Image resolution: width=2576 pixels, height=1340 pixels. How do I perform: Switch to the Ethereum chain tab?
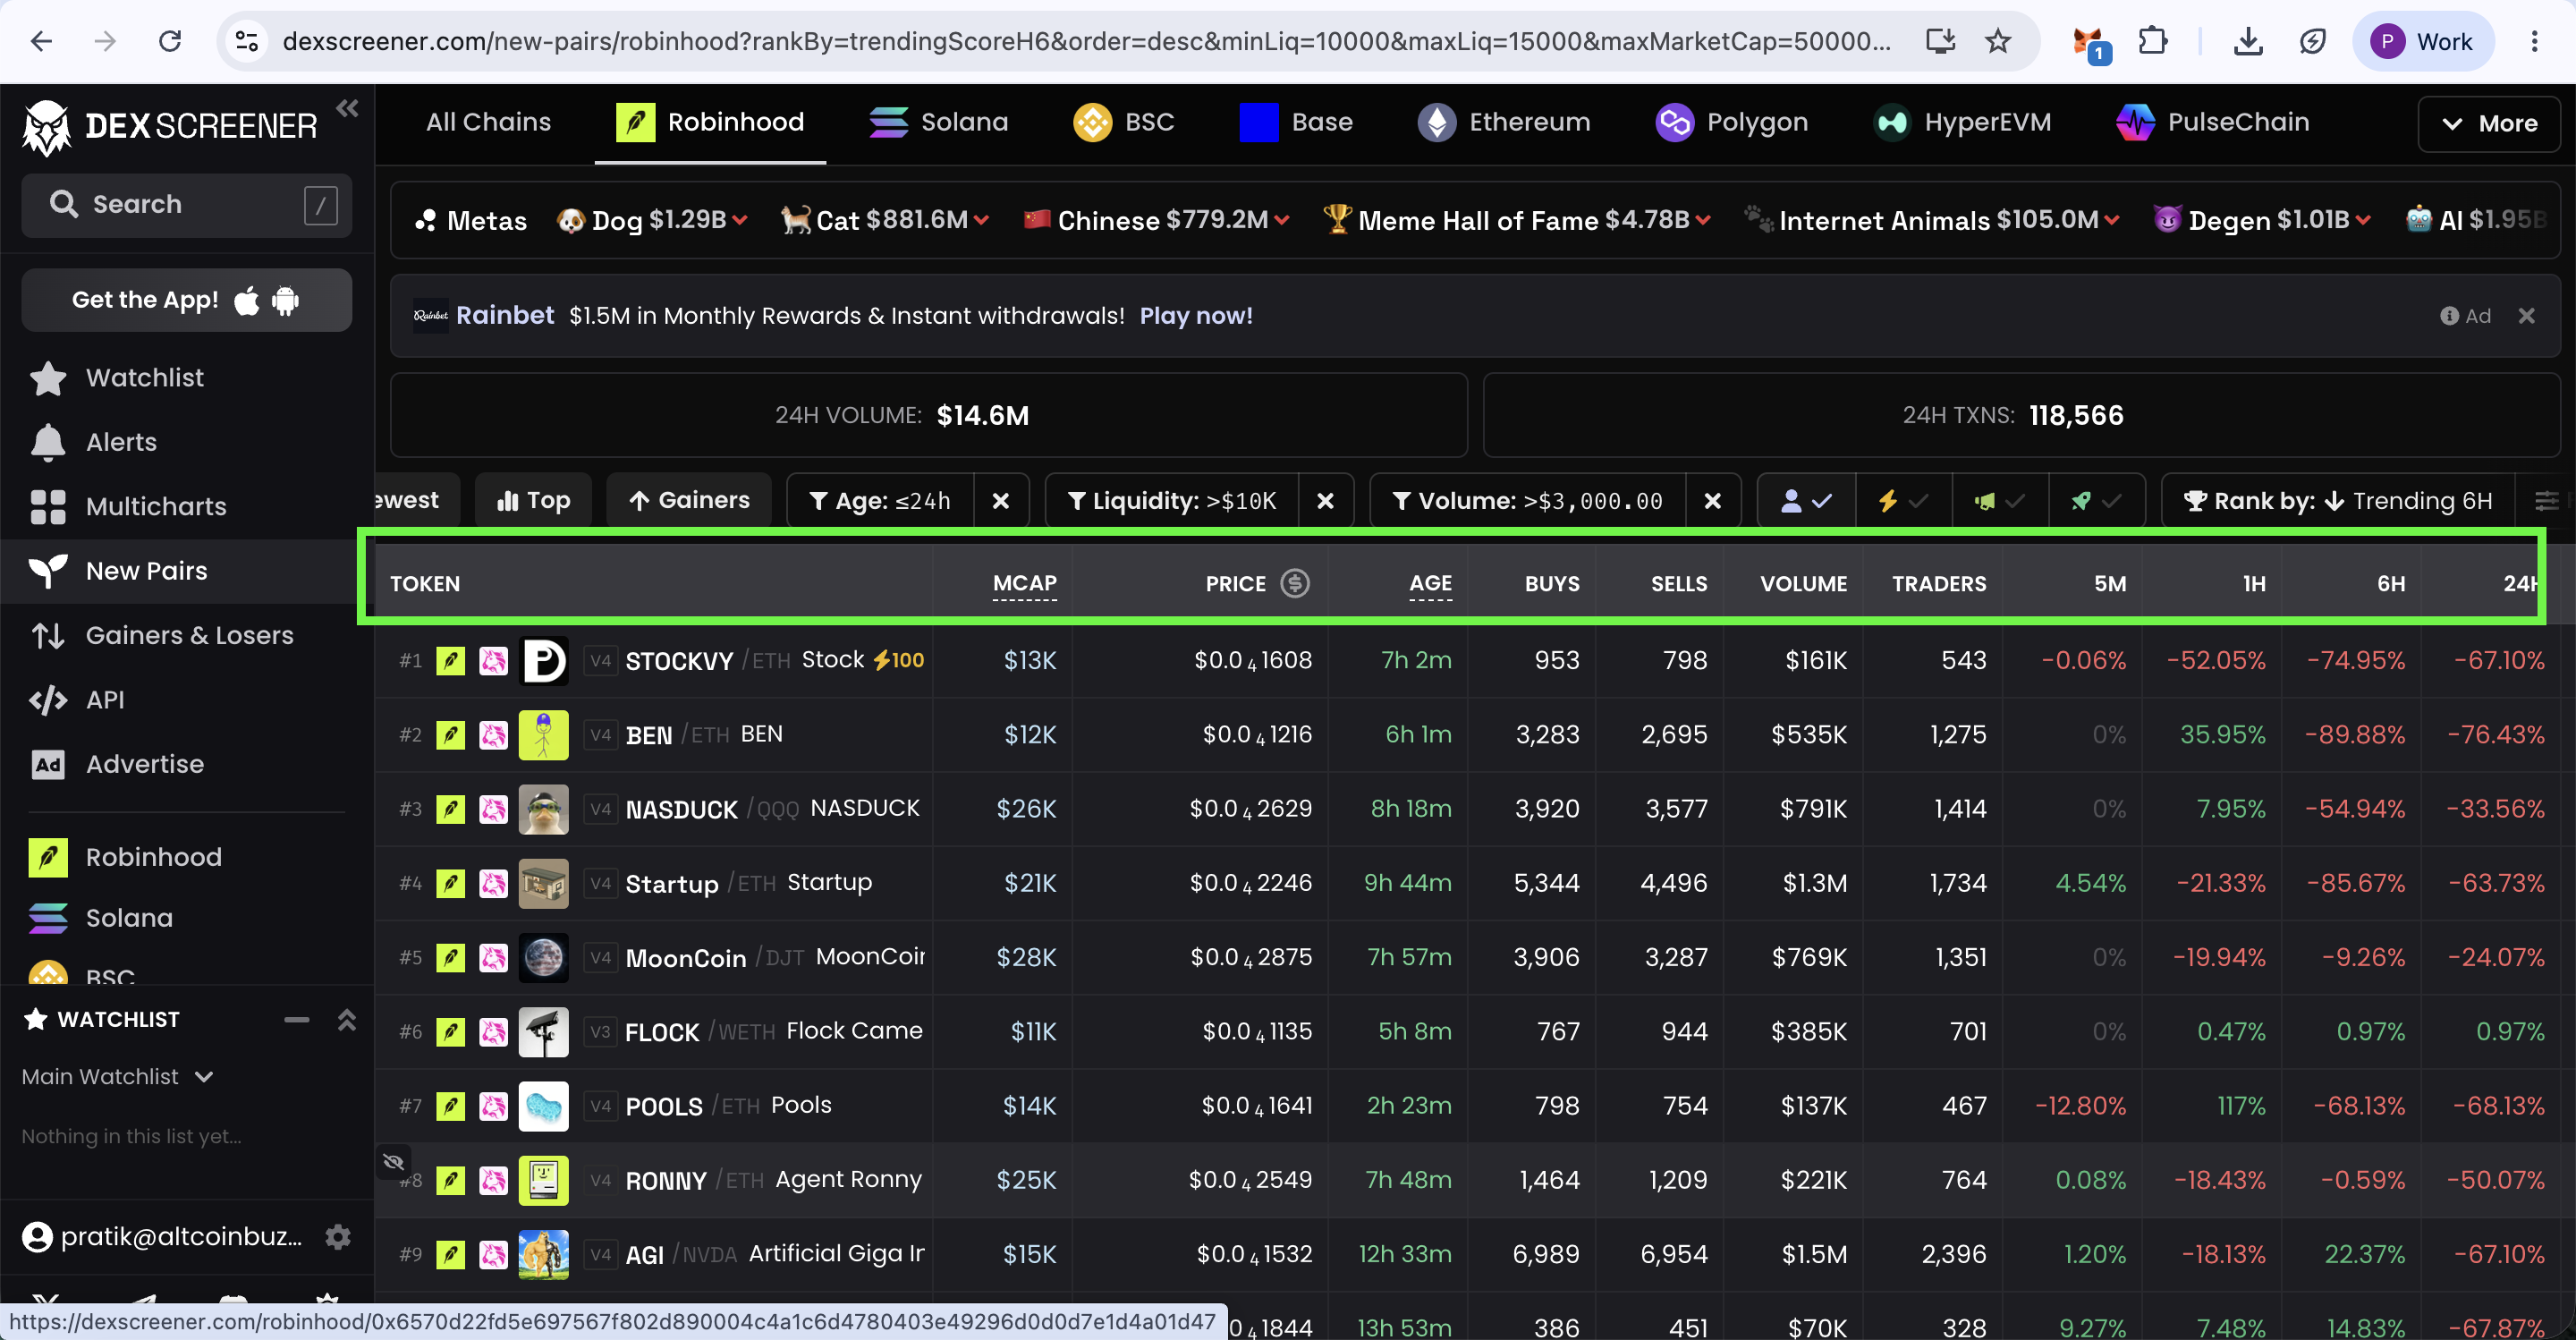pos(1504,122)
